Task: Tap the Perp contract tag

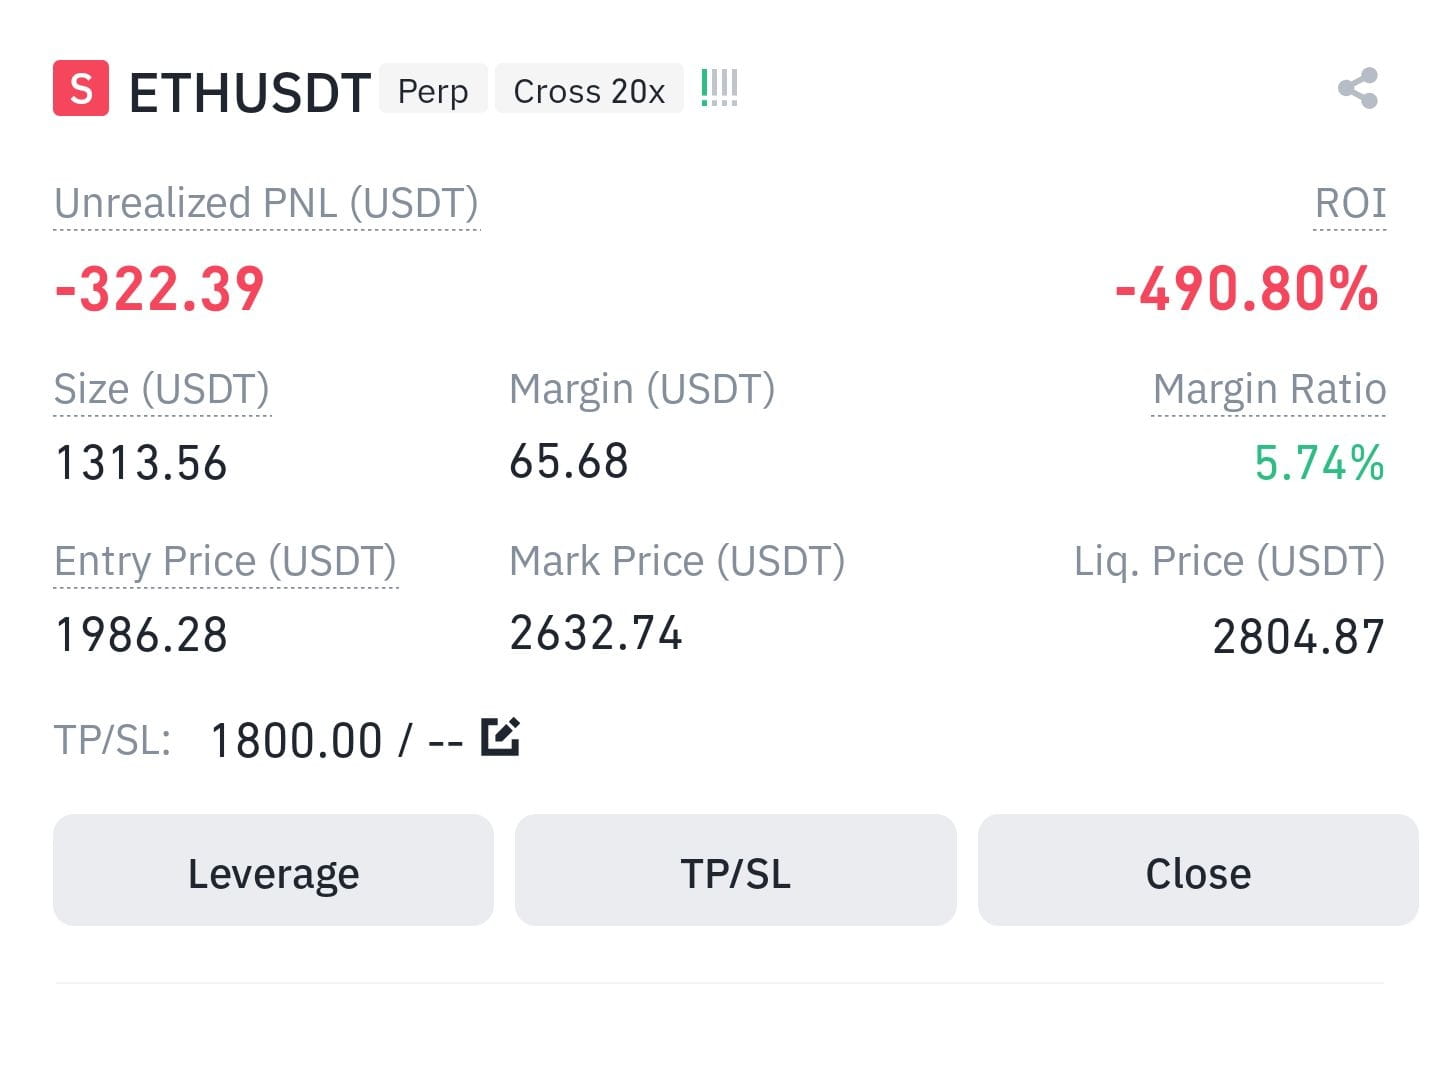Action: click(433, 90)
